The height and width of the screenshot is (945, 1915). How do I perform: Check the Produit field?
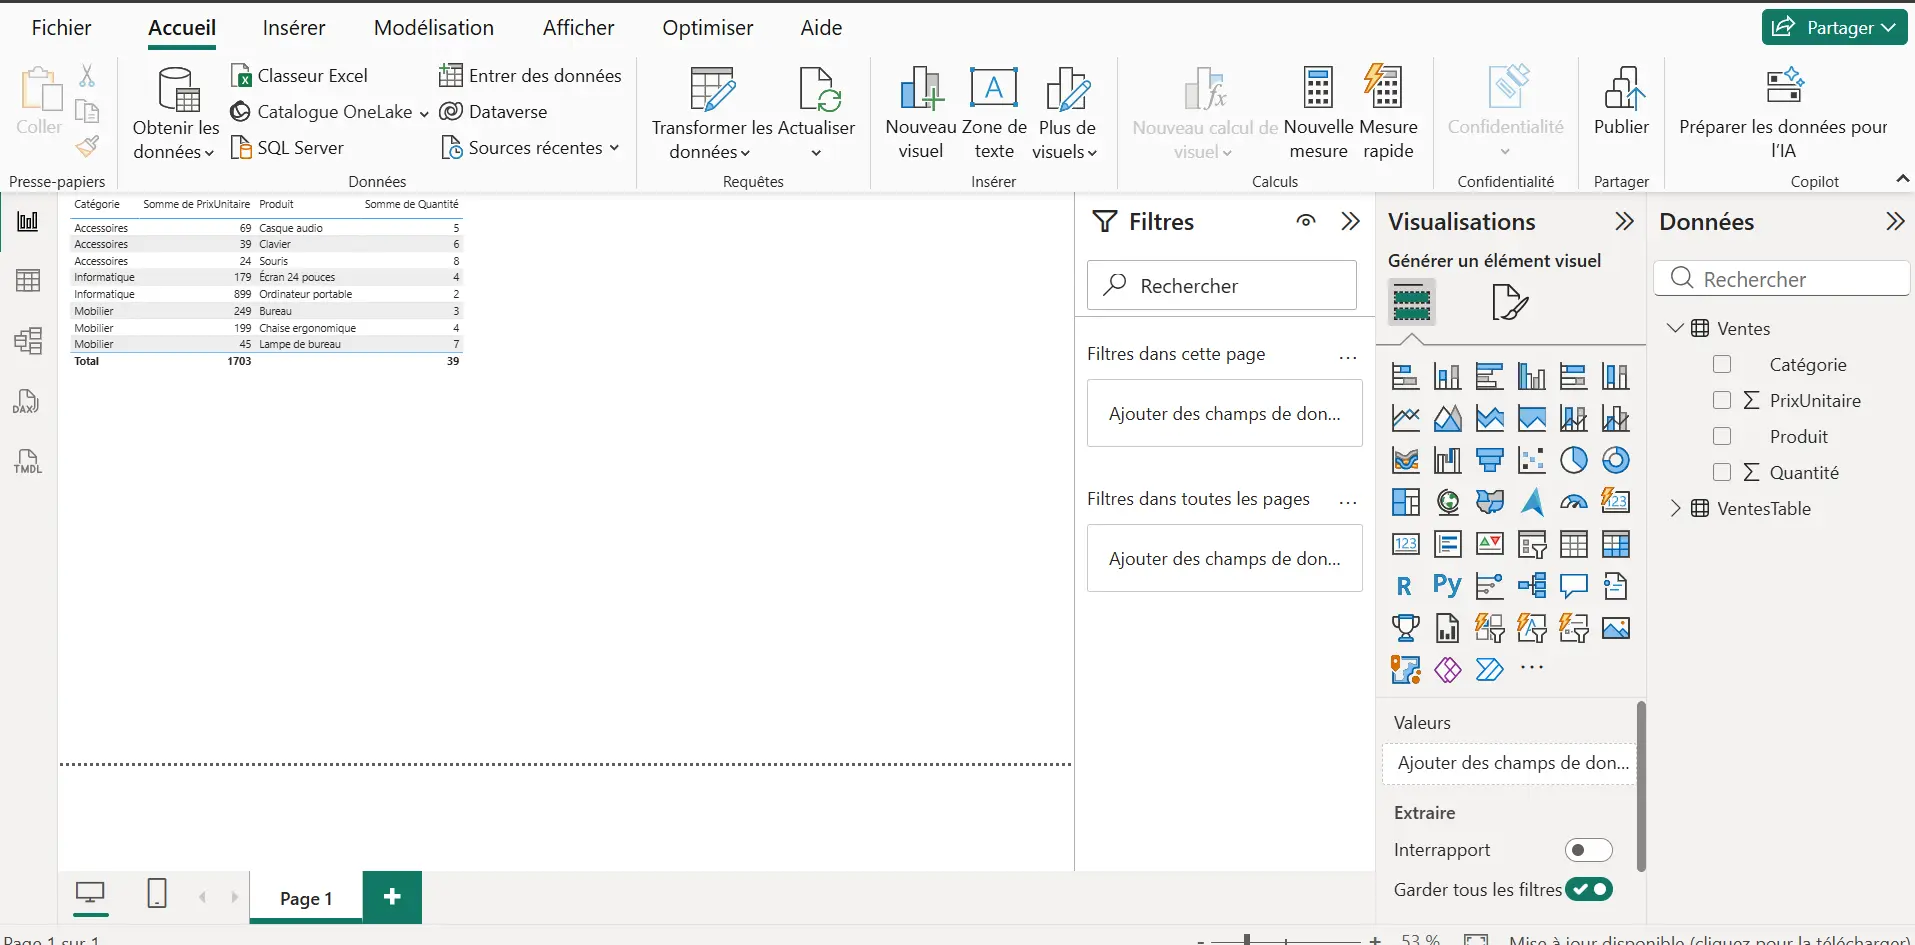click(1722, 436)
